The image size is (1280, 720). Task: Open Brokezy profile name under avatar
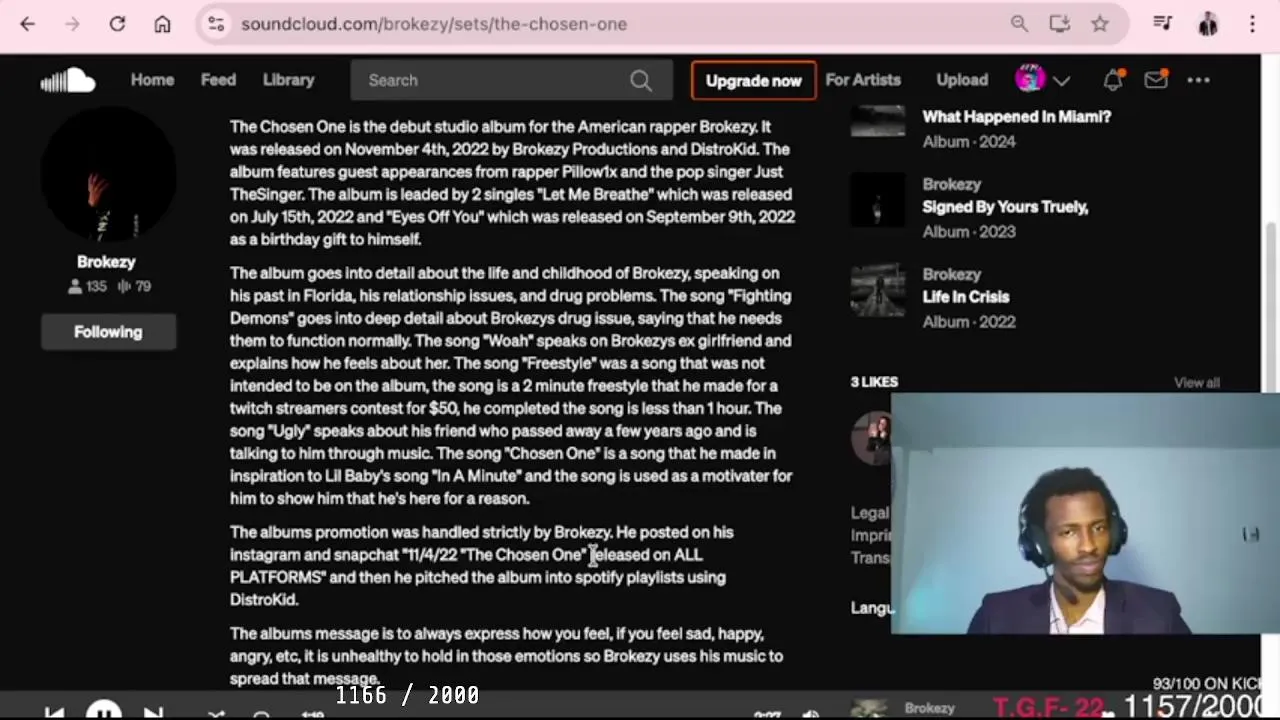click(106, 262)
